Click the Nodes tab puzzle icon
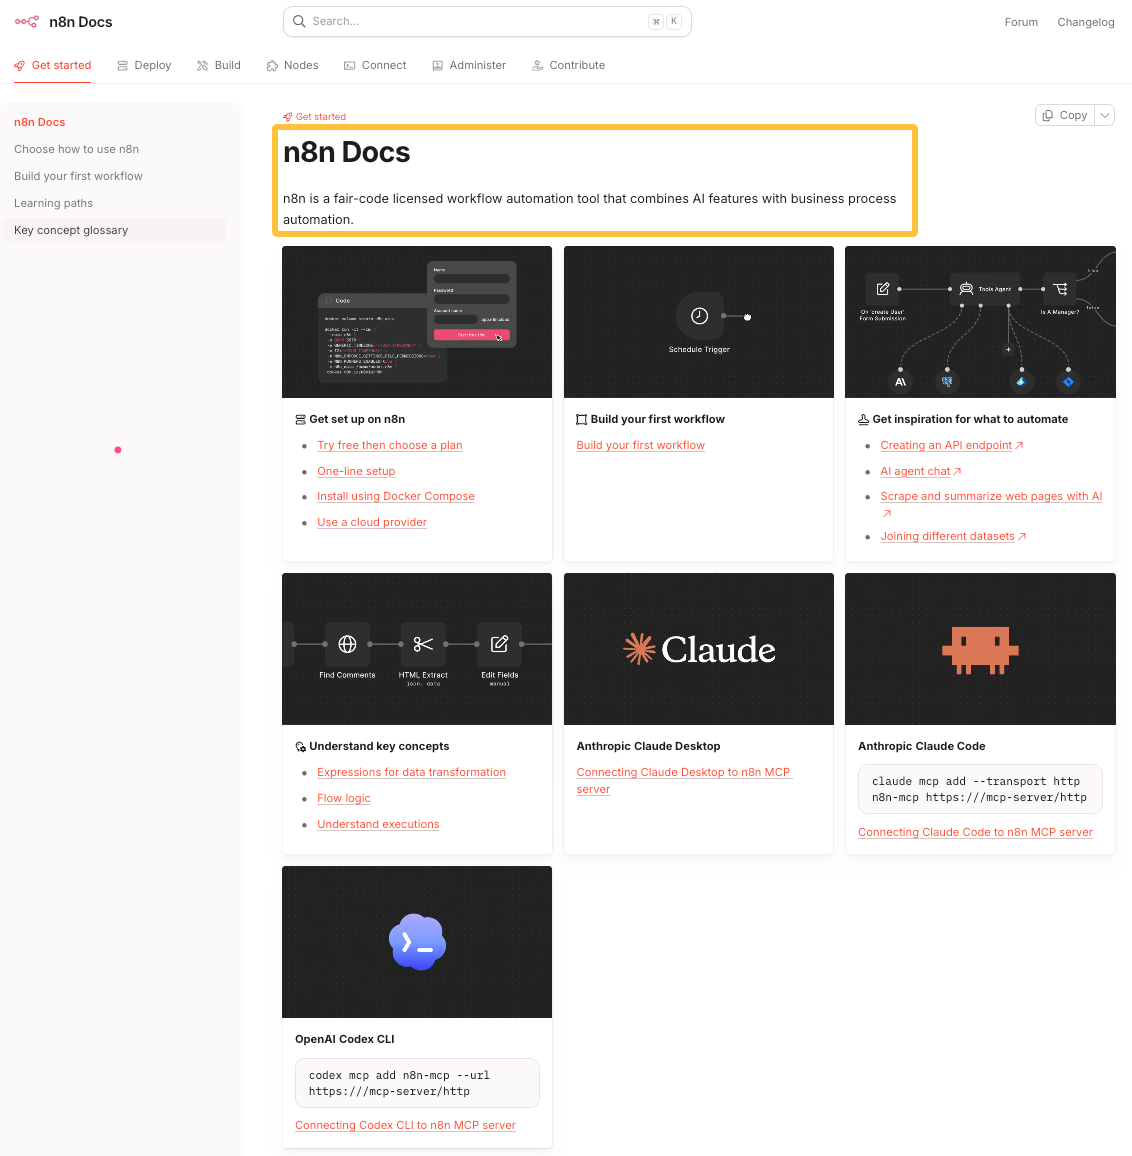Screen dimensions: 1132x1156 [272, 66]
